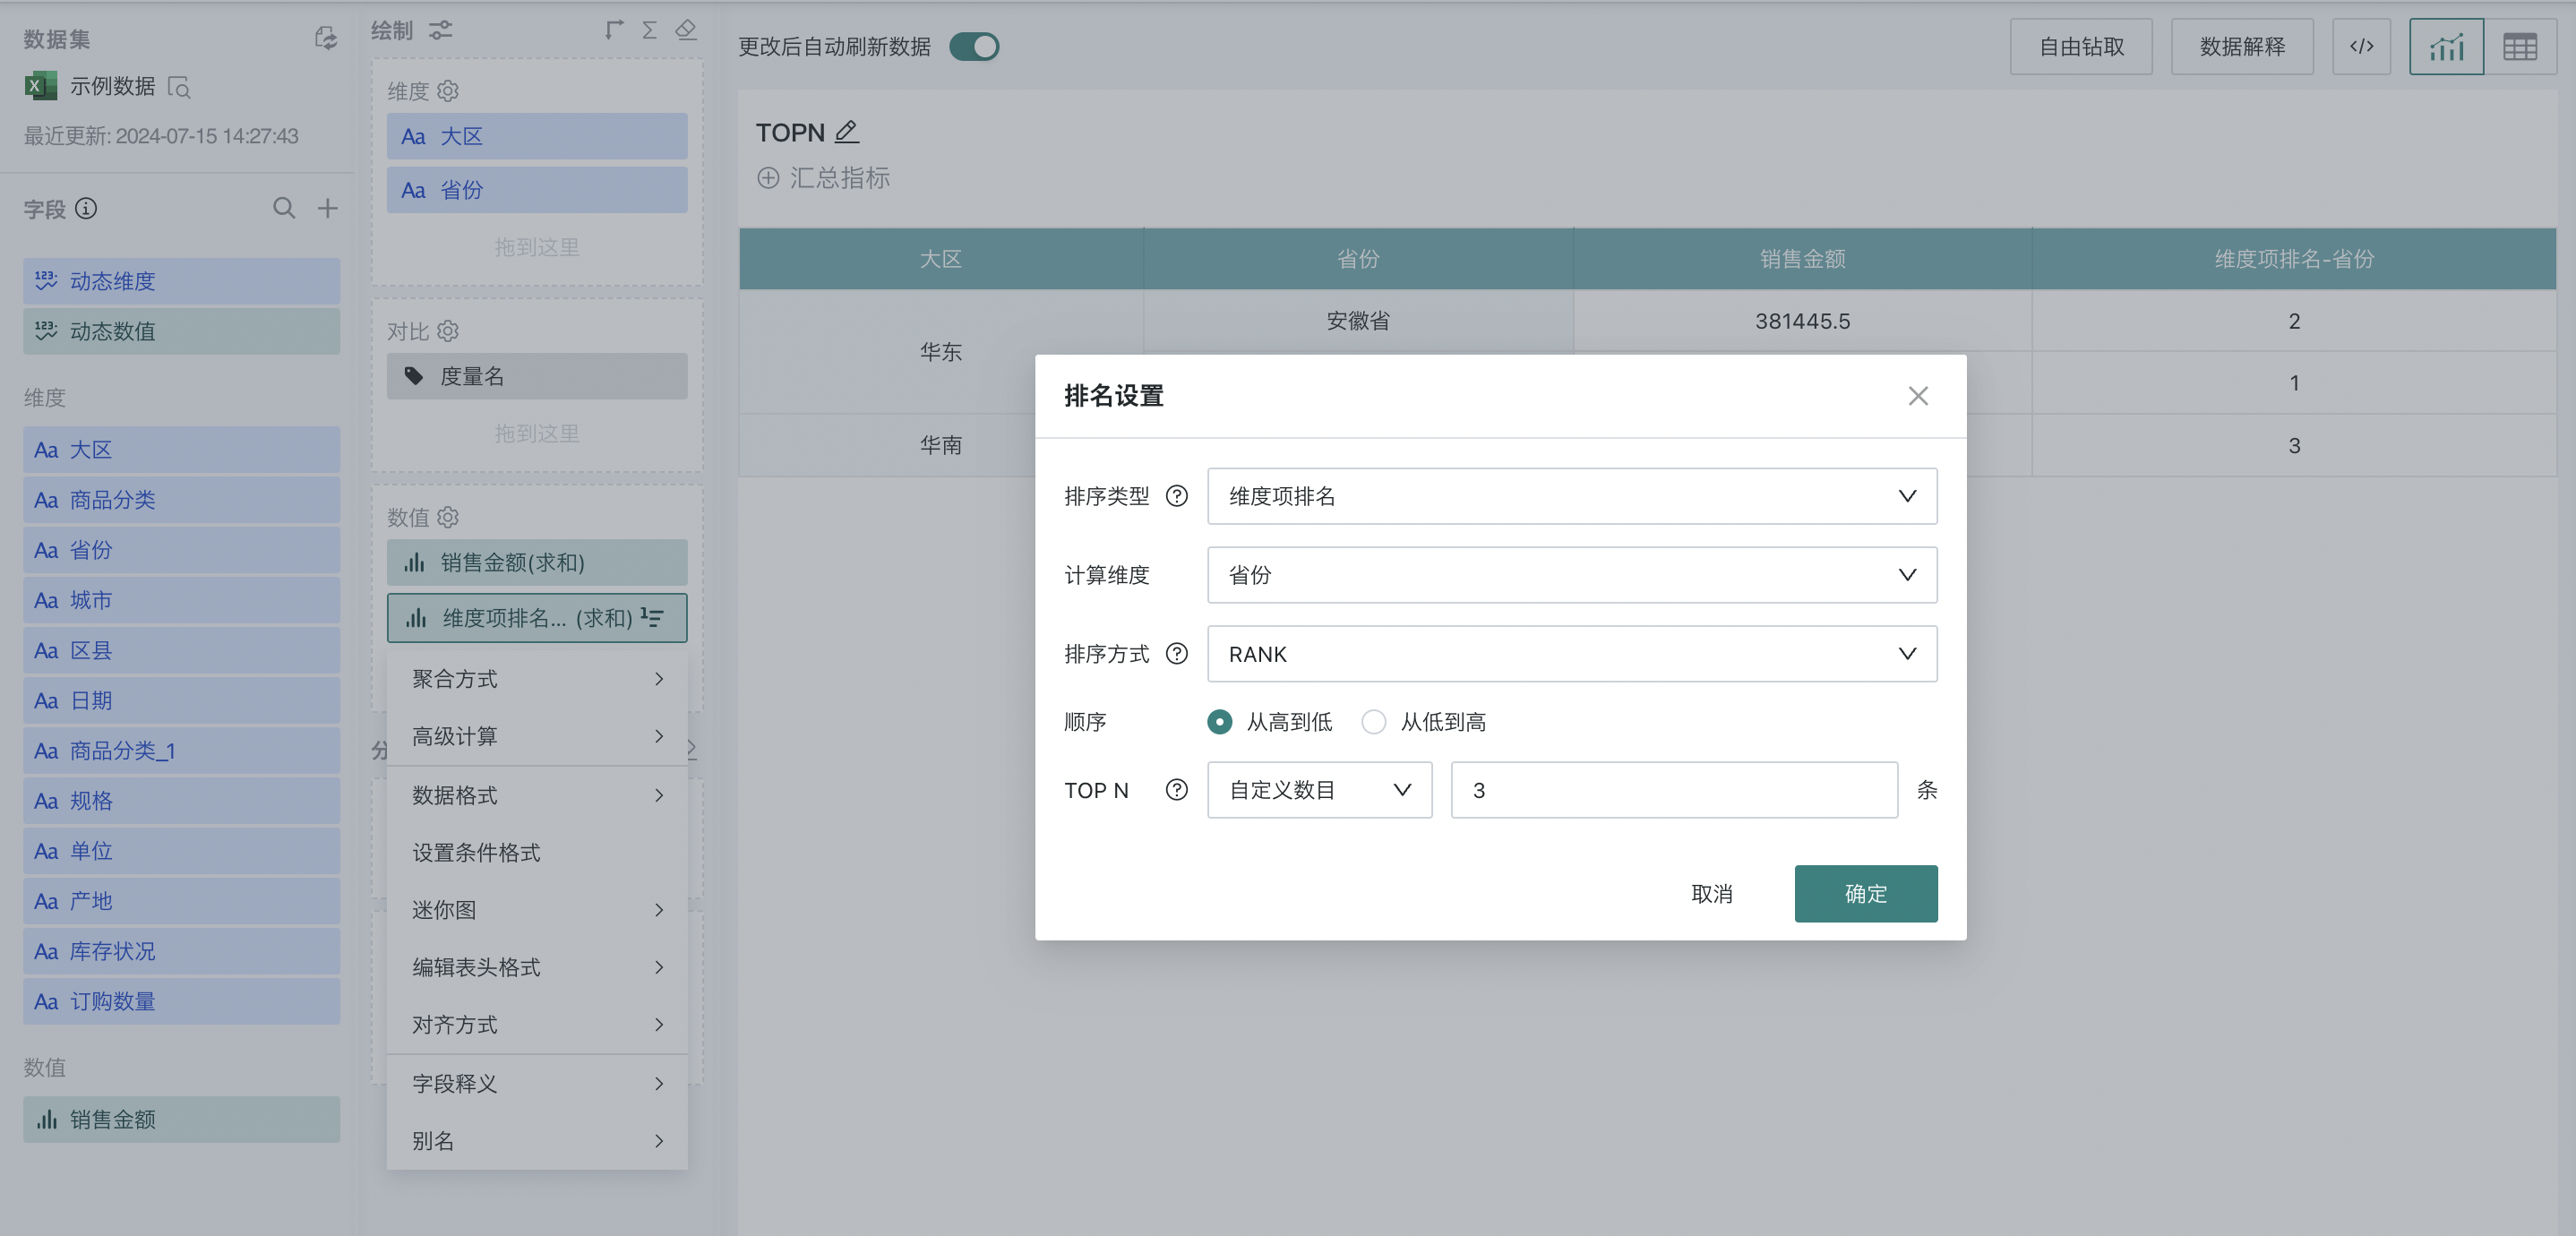Click 381445.5 value cell

(1802, 321)
